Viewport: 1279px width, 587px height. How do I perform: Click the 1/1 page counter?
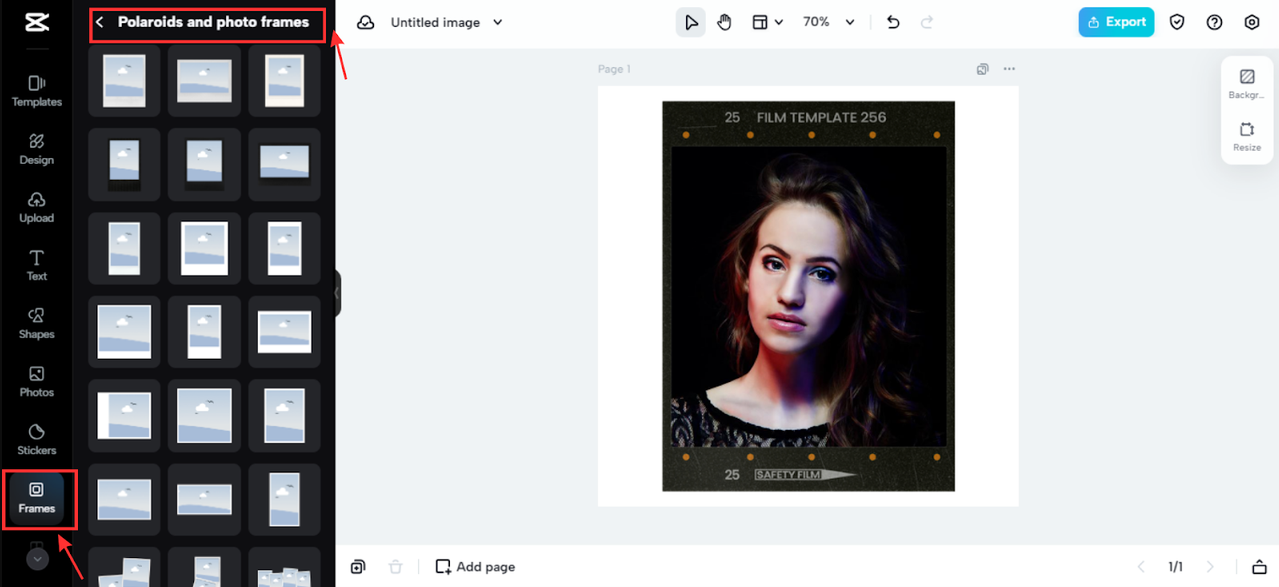click(1175, 567)
